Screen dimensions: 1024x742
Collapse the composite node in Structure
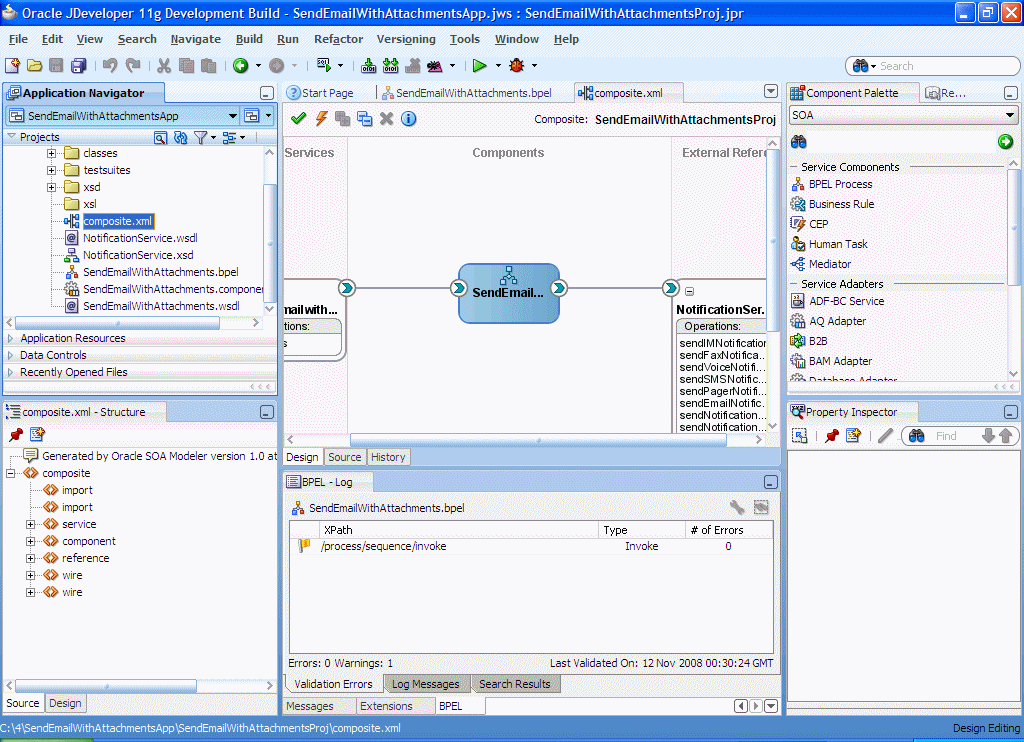(x=10, y=474)
